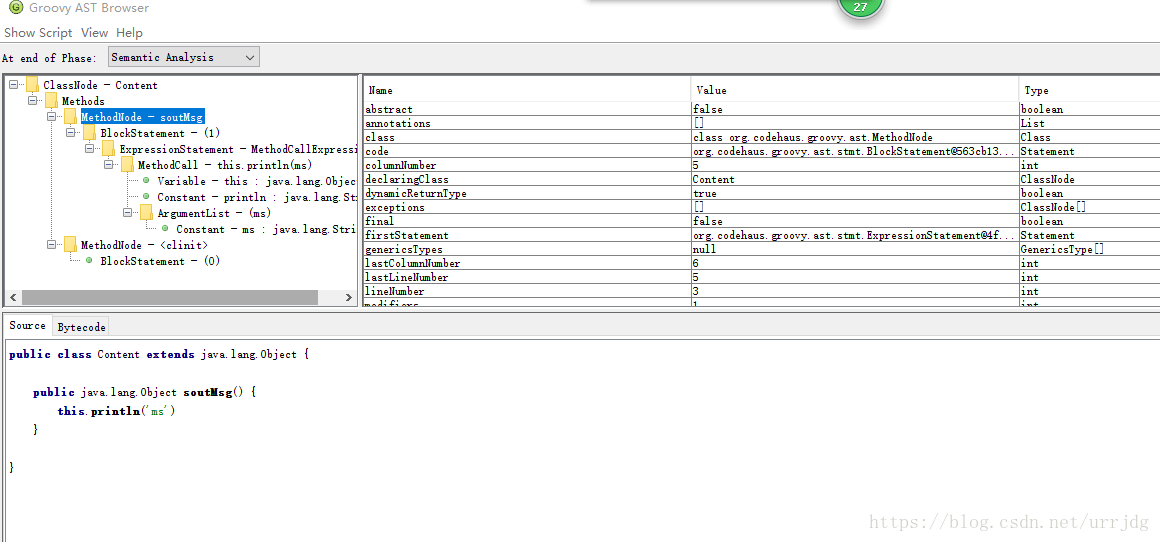Screen dimensions: 1160x542
Task: Click tree scrollbar right arrow
Action: [348, 297]
